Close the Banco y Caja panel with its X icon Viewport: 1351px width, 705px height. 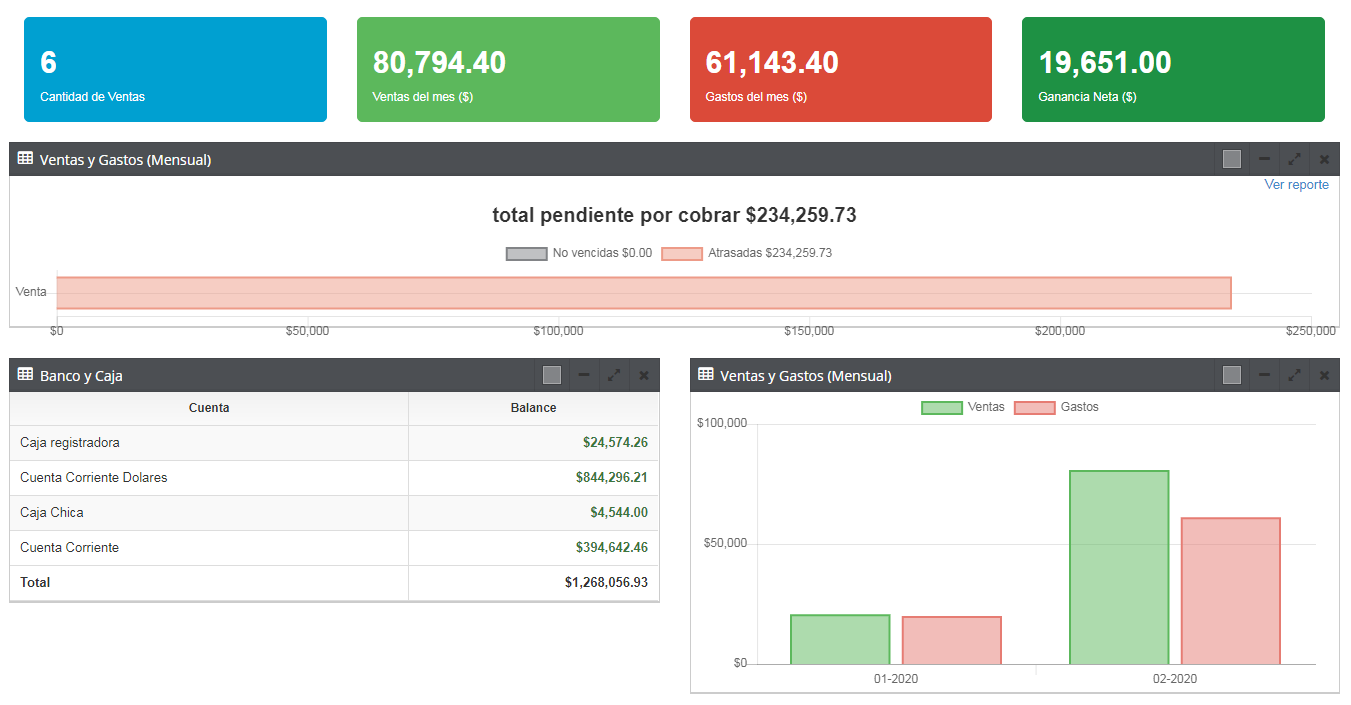(x=644, y=374)
